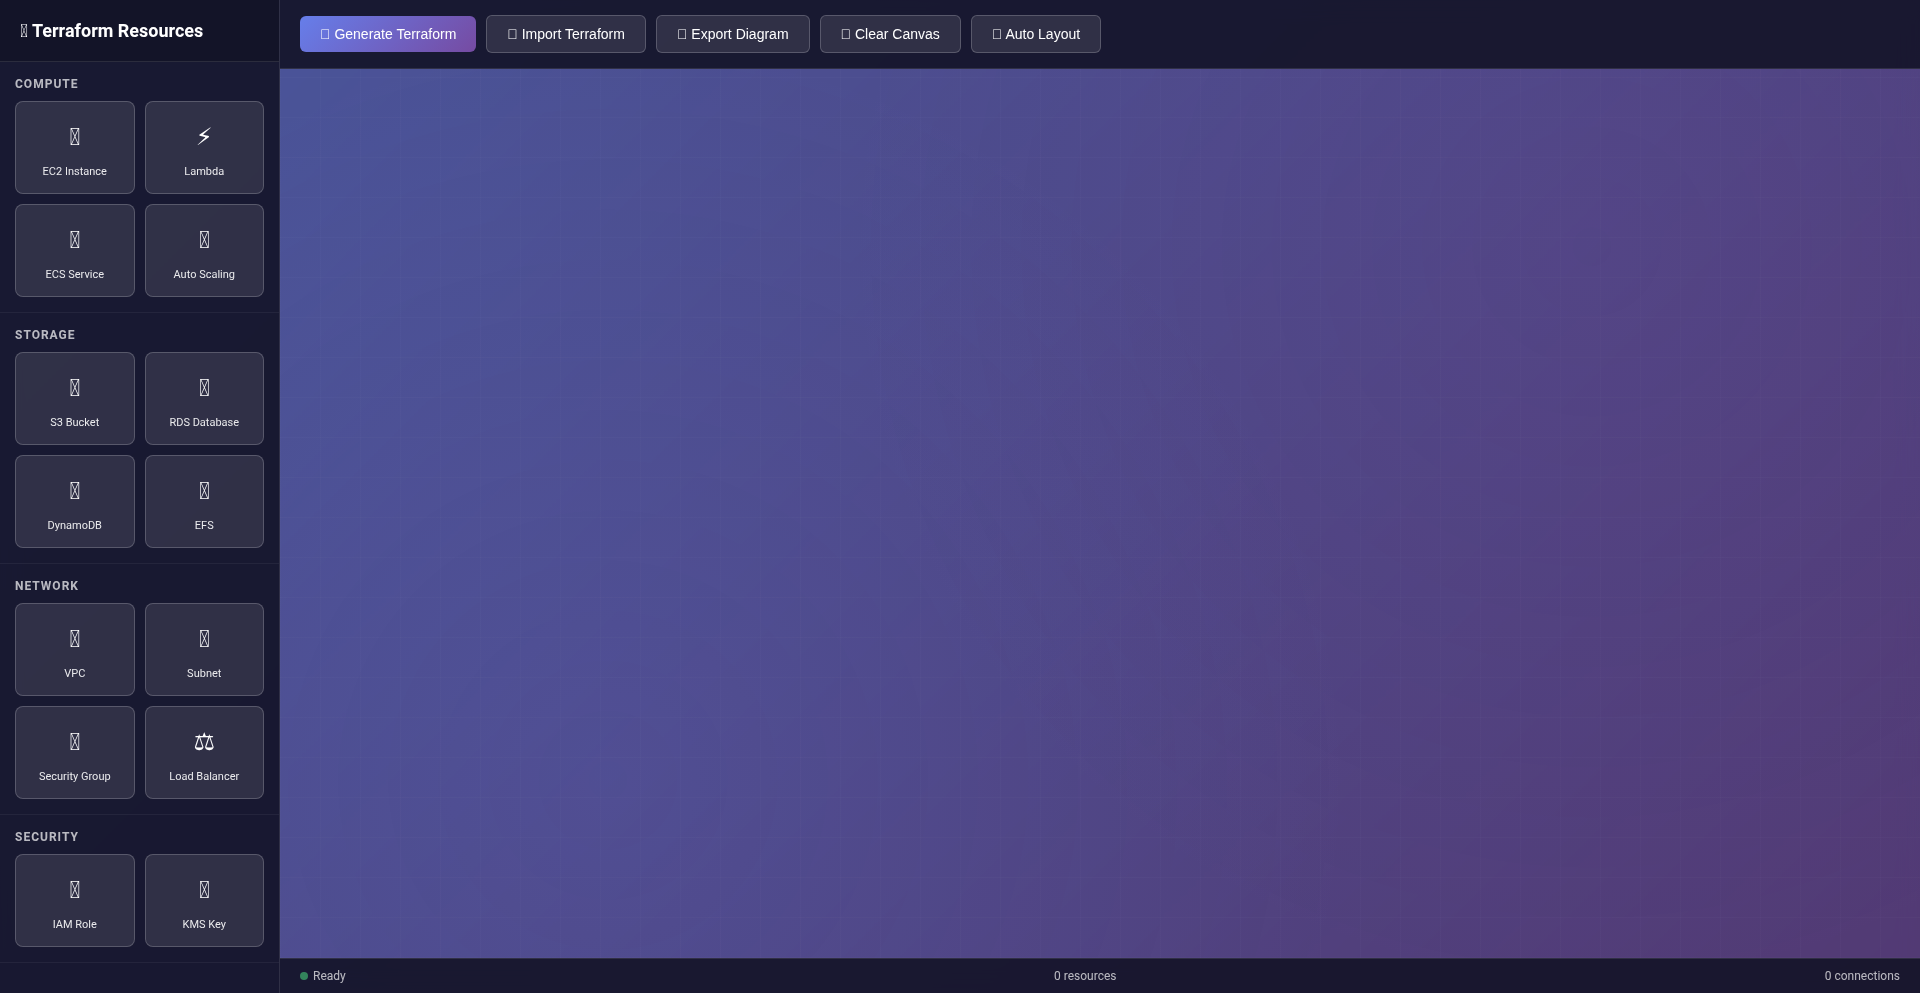Pick the ECS Service resource tile
Screen dimensions: 1920x993
(75, 250)
